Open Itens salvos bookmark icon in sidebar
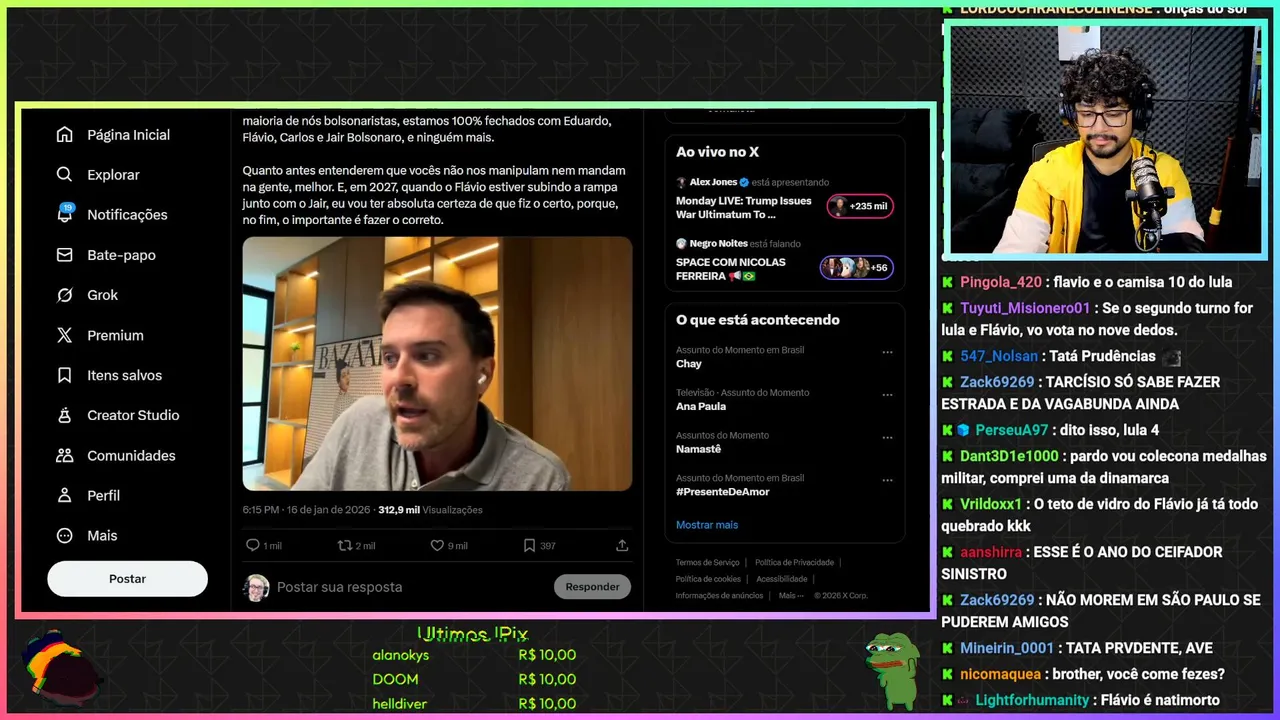 coord(65,375)
